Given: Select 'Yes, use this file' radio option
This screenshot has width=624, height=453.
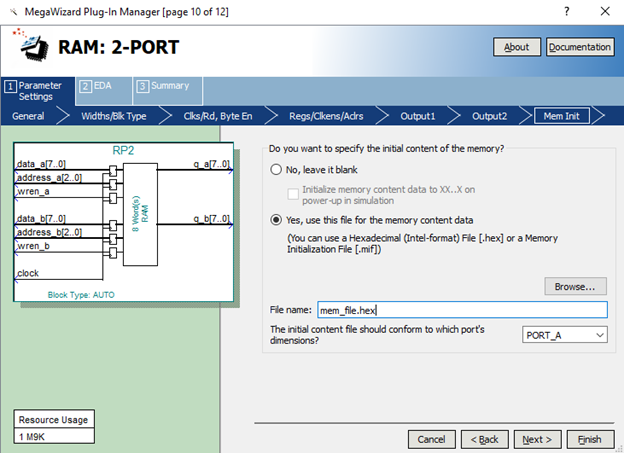Looking at the screenshot, I should [x=276, y=220].
